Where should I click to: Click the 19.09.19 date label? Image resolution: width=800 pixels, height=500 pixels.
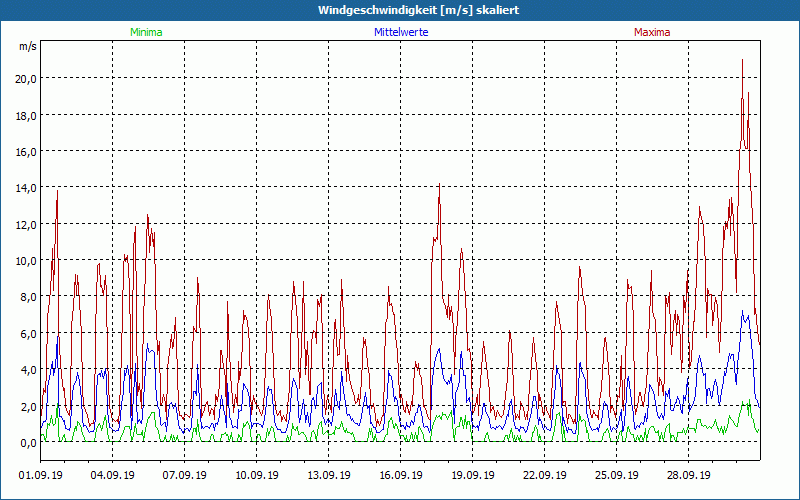[472, 476]
